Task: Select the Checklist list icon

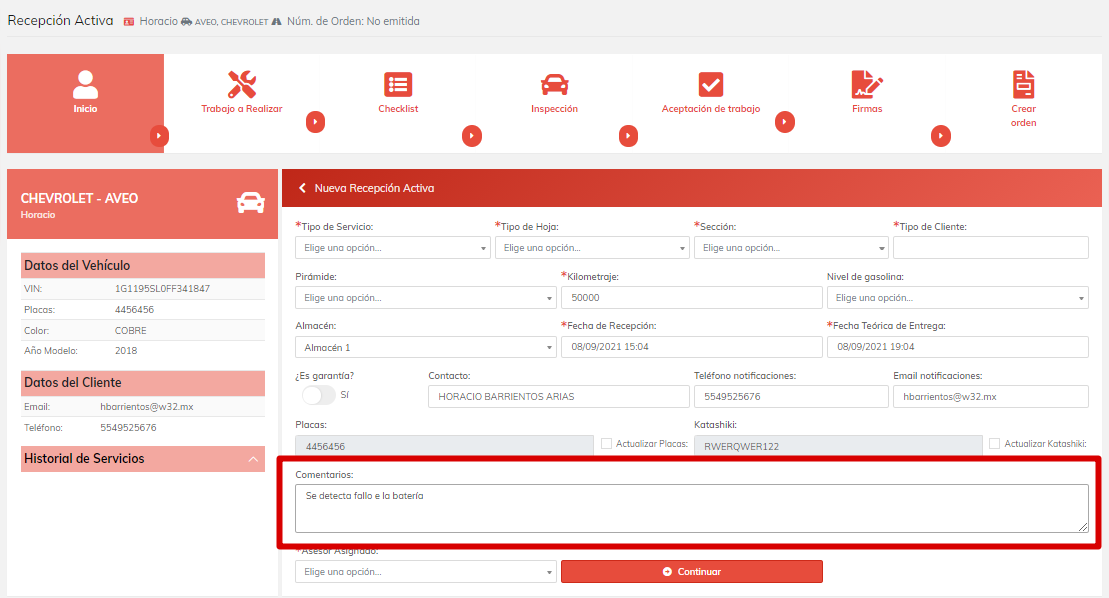Action: tap(398, 85)
